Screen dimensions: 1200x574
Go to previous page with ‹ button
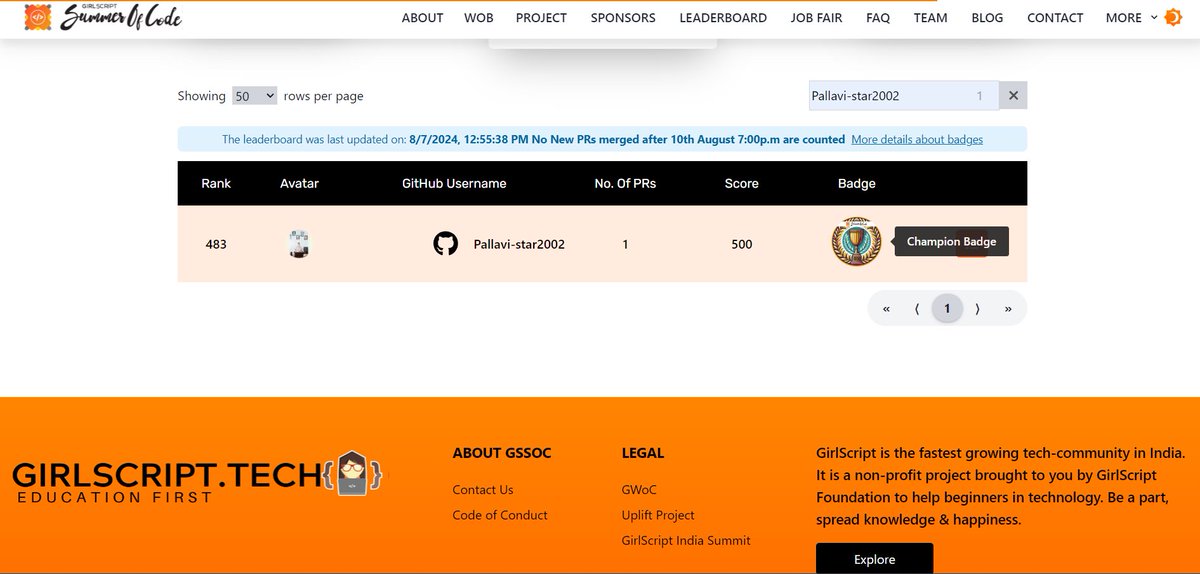click(x=917, y=309)
